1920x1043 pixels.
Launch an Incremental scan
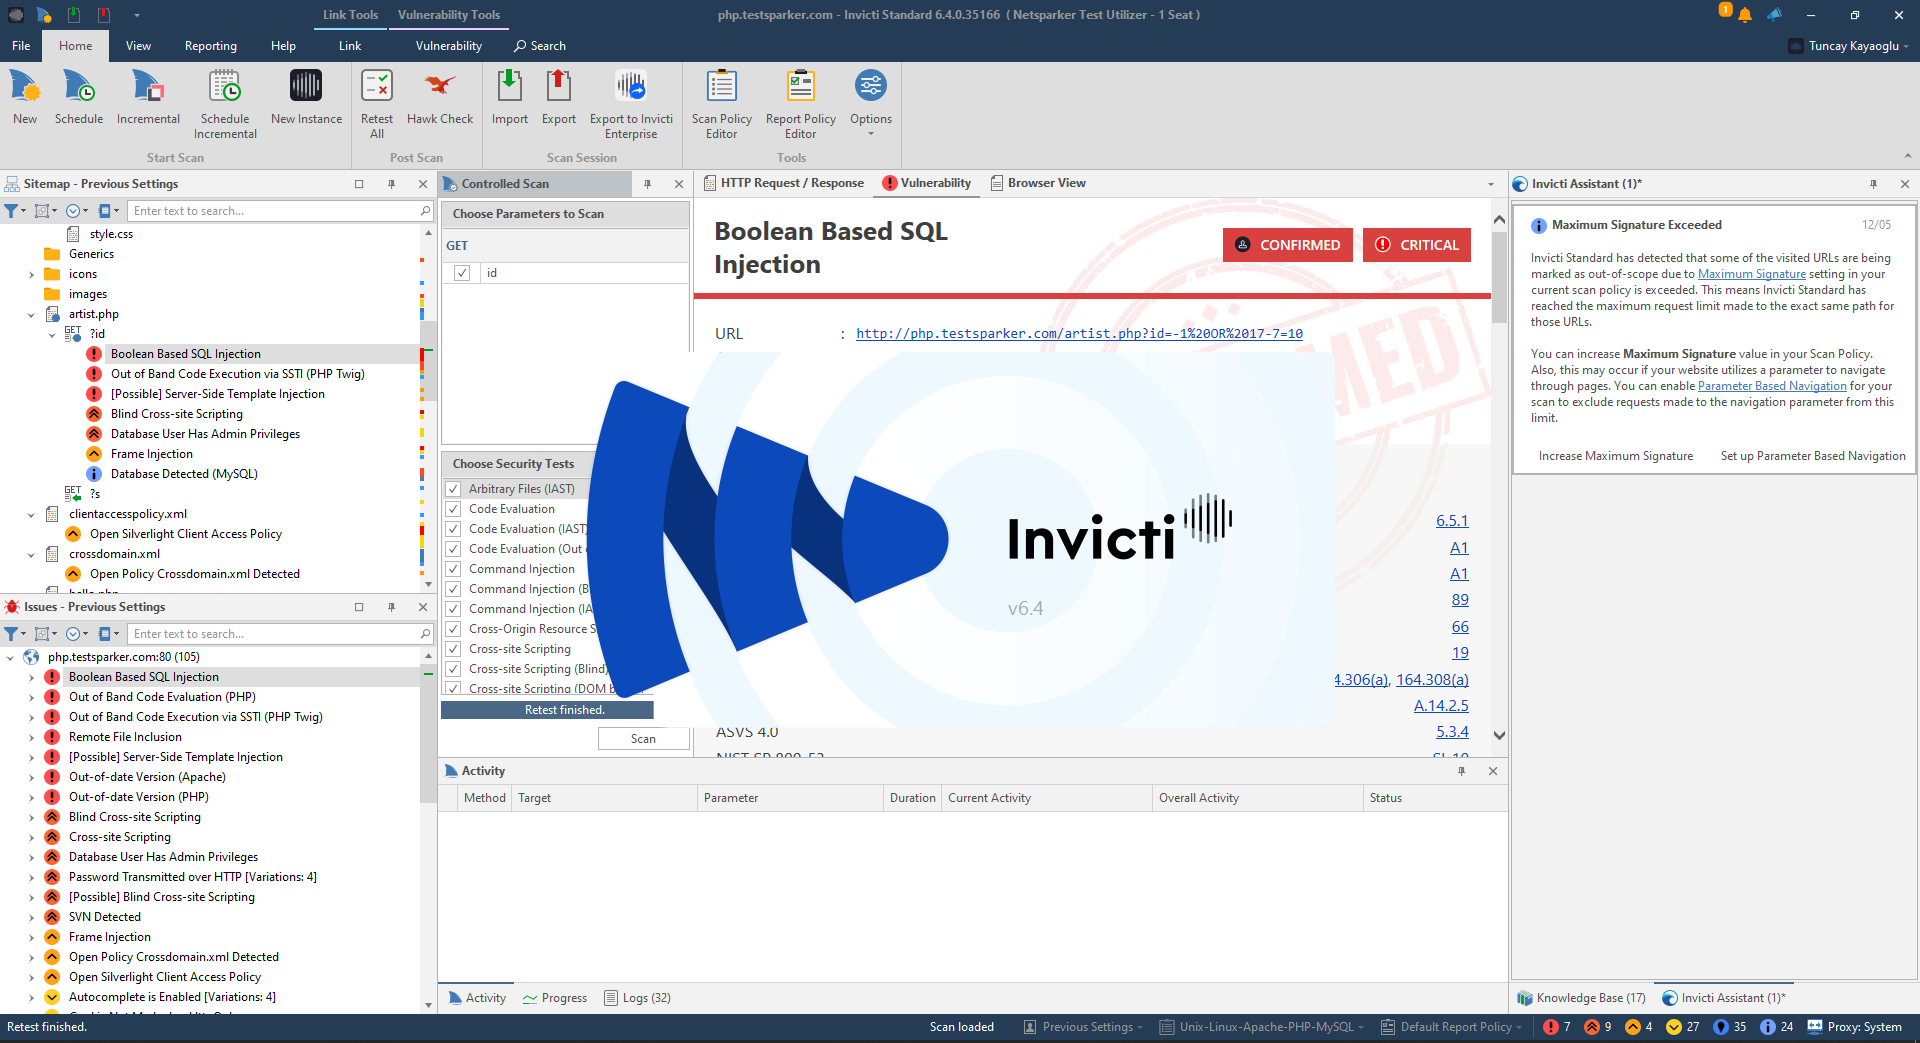click(x=148, y=97)
